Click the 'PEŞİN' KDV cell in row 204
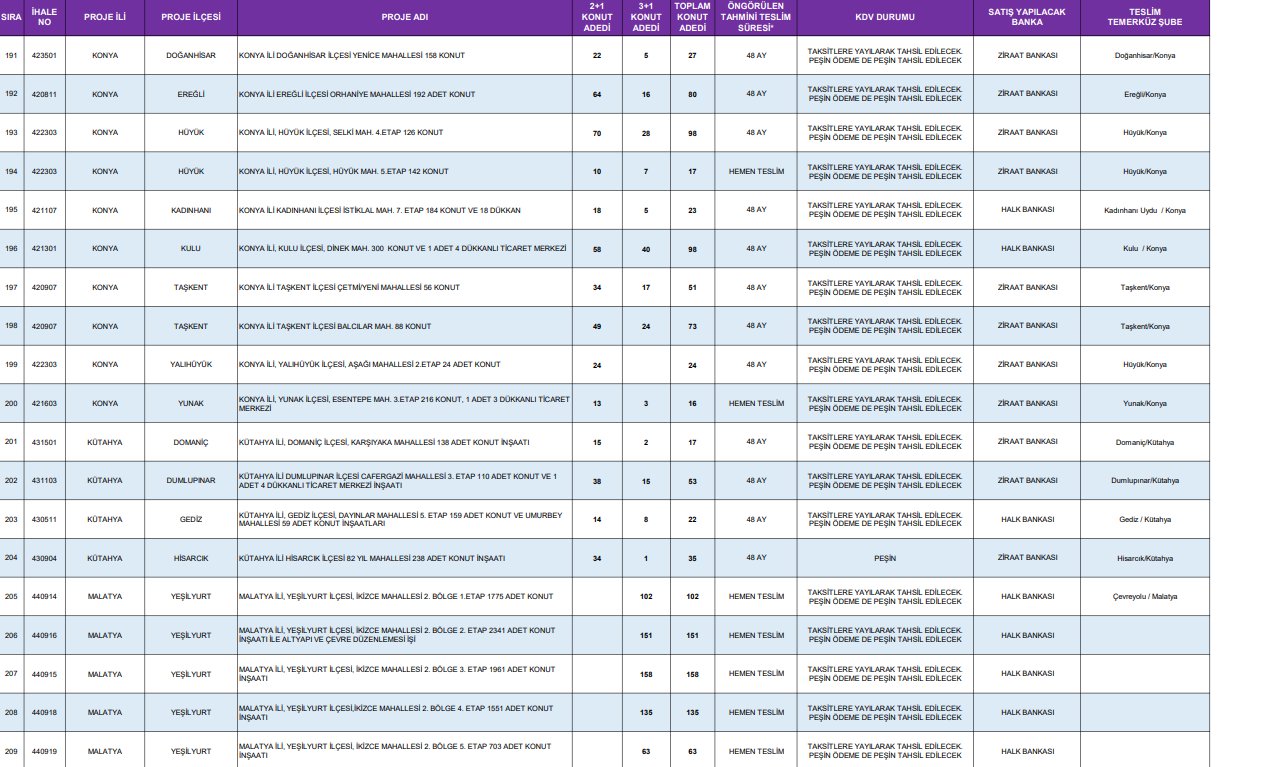This screenshot has width=1280, height=767. [x=885, y=558]
